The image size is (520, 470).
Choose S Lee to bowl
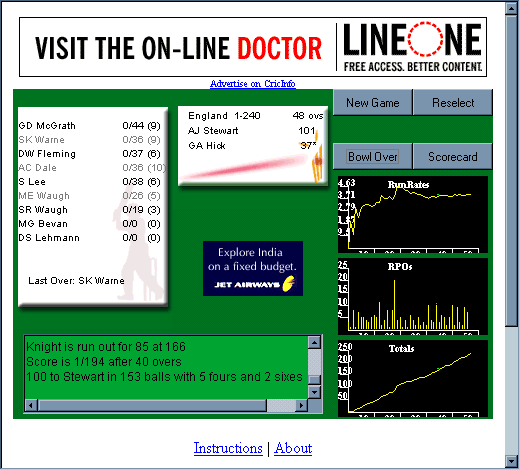90,182
